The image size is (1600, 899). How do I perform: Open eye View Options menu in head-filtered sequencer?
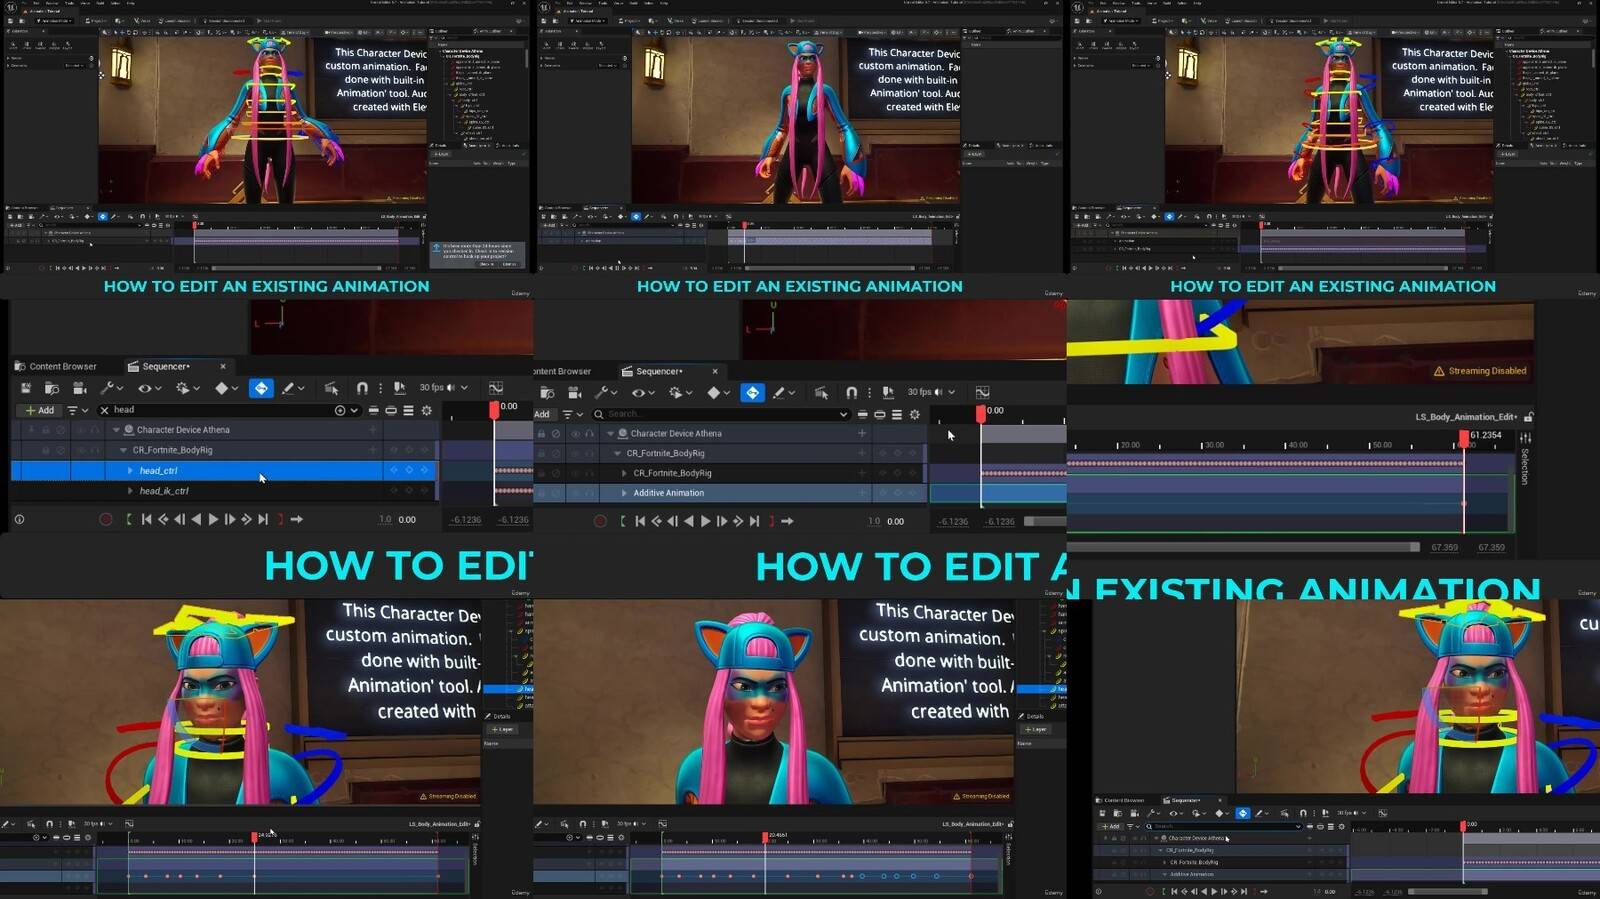pyautogui.click(x=149, y=388)
